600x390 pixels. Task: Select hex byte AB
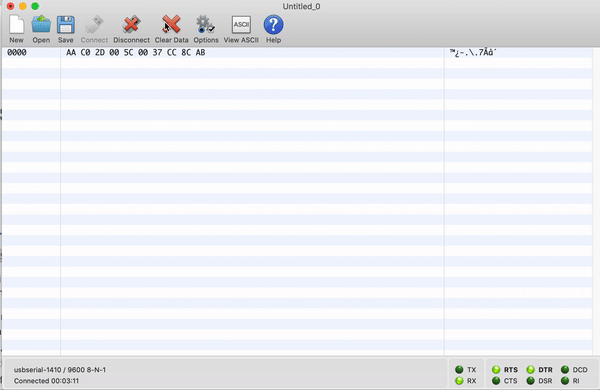tap(201, 52)
